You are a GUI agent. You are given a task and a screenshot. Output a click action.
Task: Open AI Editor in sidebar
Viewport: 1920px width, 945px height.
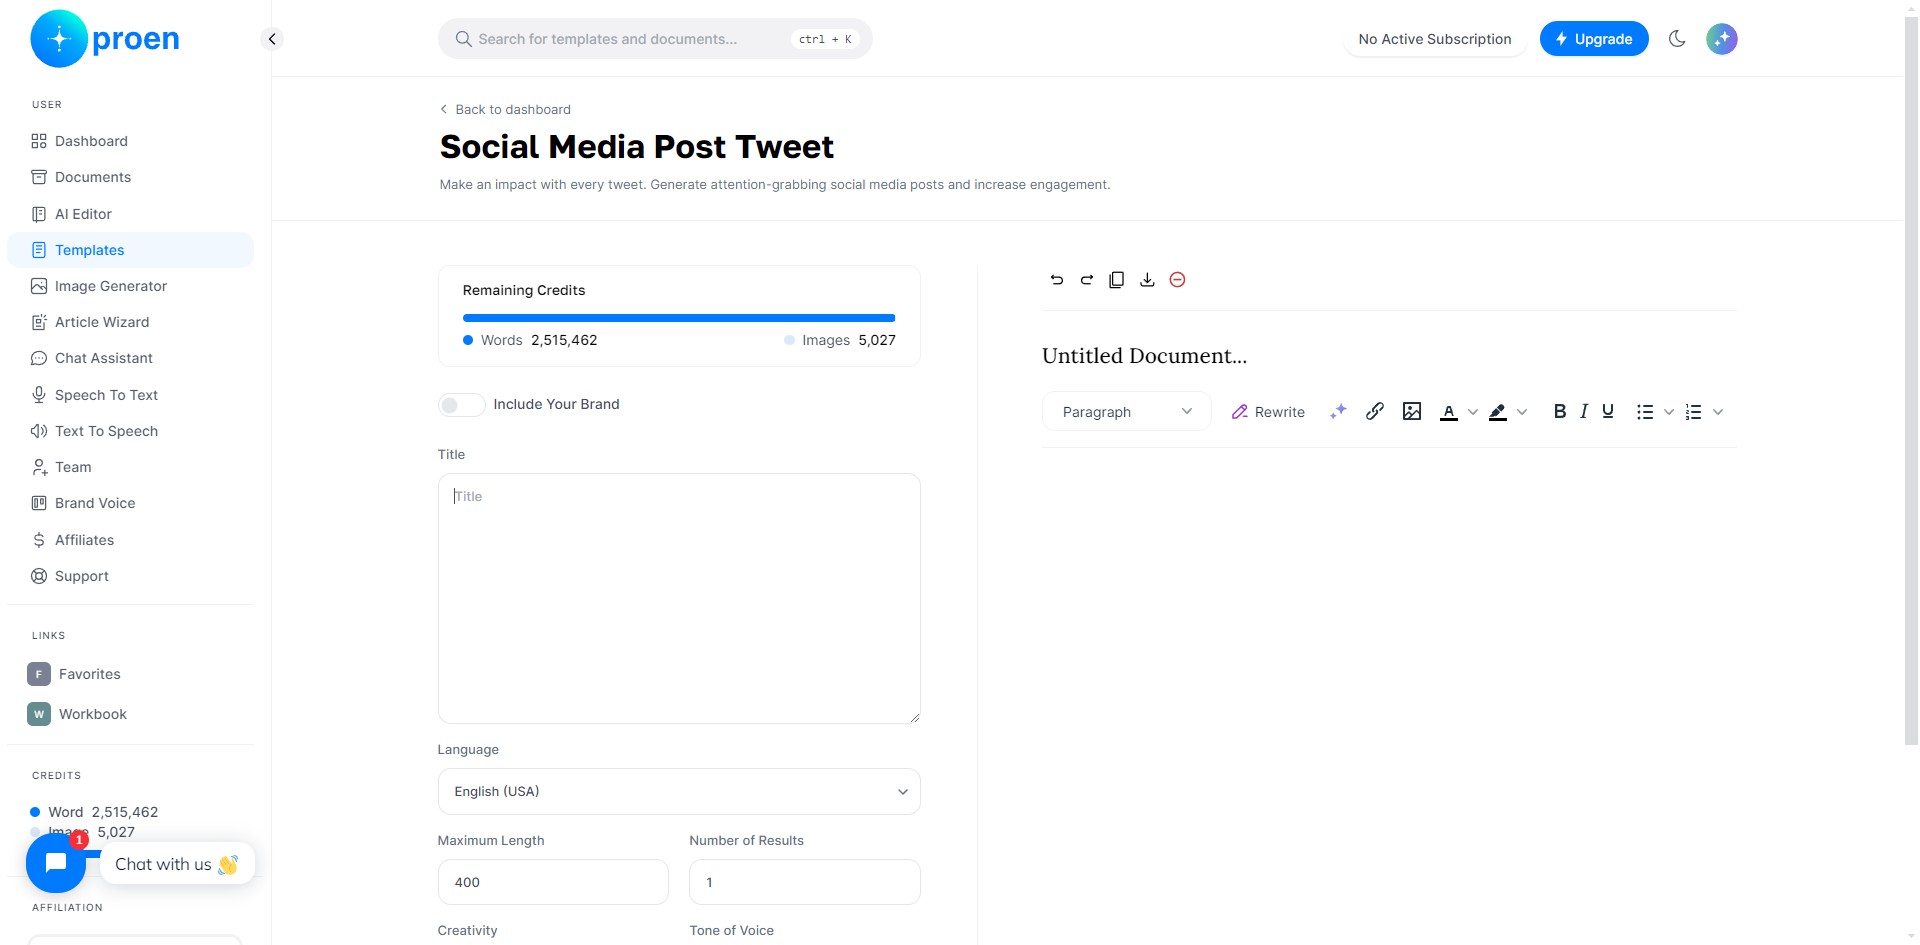pos(131,214)
